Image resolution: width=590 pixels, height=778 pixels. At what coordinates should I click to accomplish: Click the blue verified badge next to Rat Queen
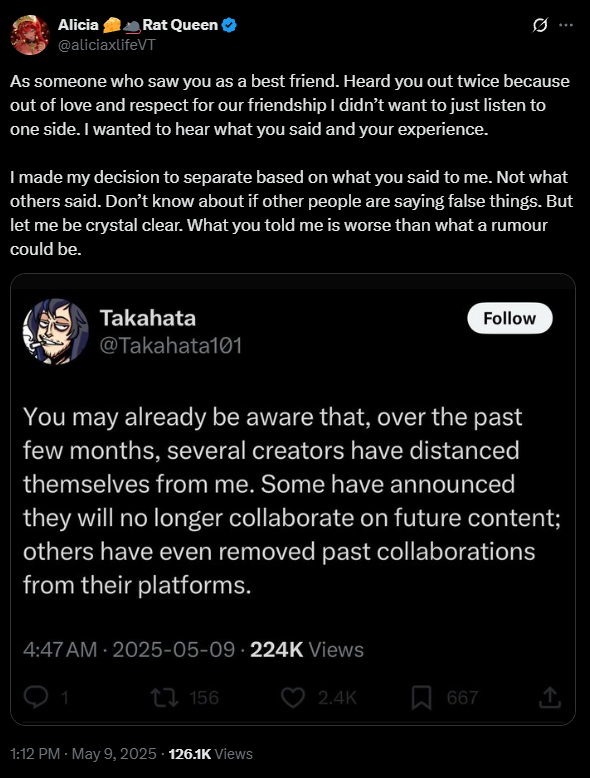(x=229, y=25)
